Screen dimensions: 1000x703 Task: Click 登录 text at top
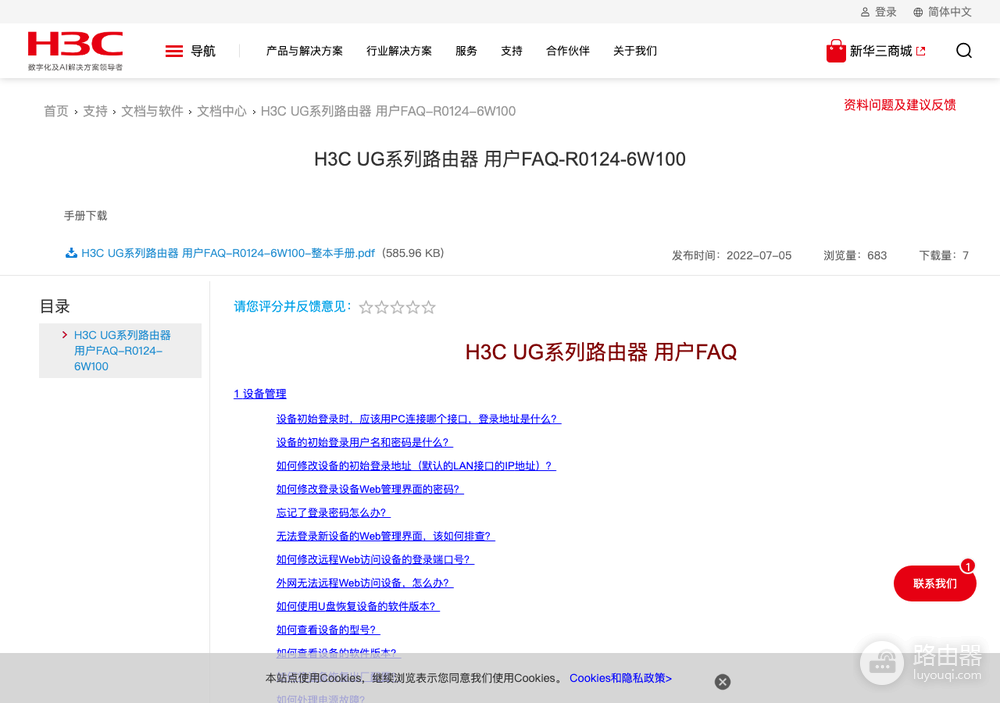coord(885,12)
